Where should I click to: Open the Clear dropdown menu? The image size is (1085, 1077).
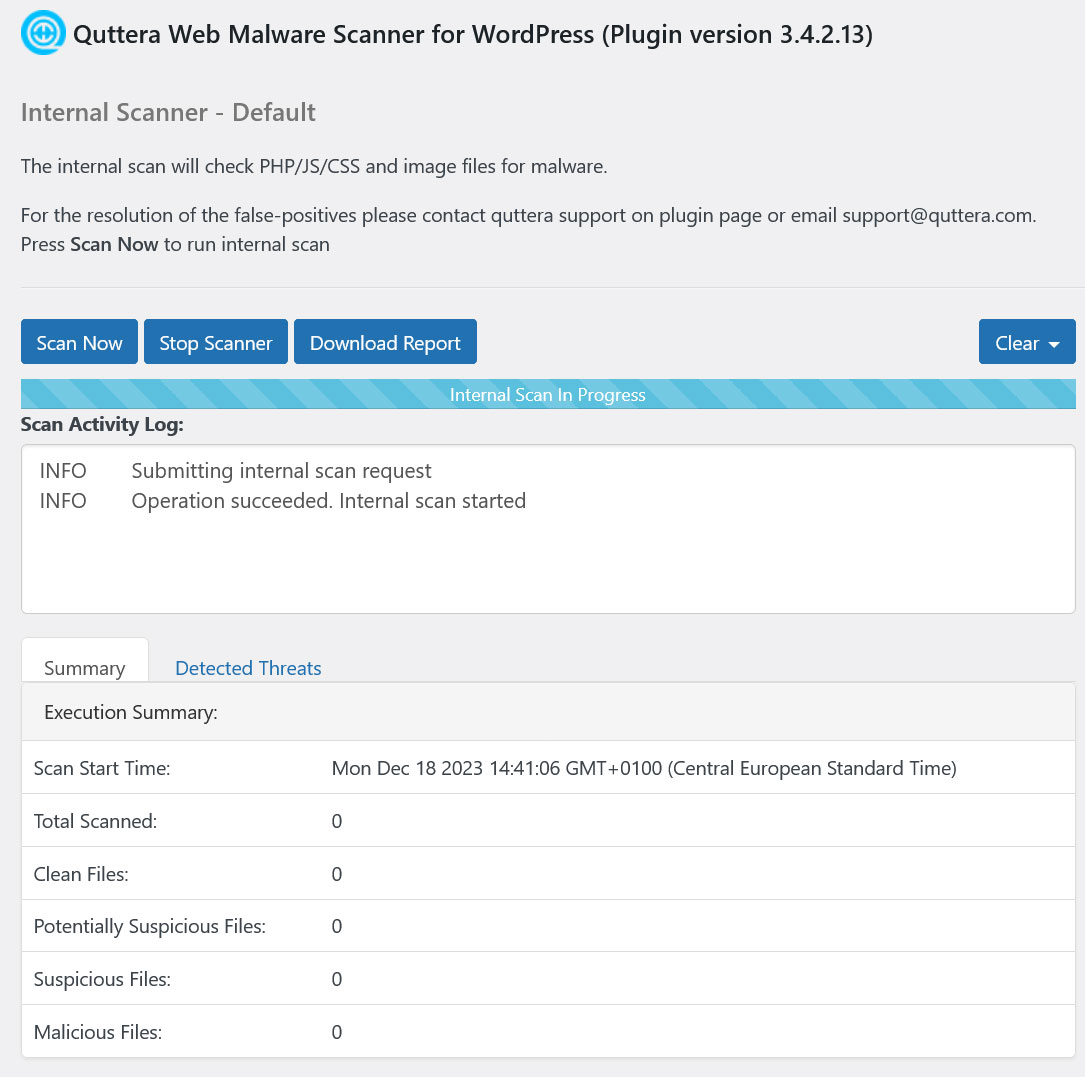pos(1027,342)
